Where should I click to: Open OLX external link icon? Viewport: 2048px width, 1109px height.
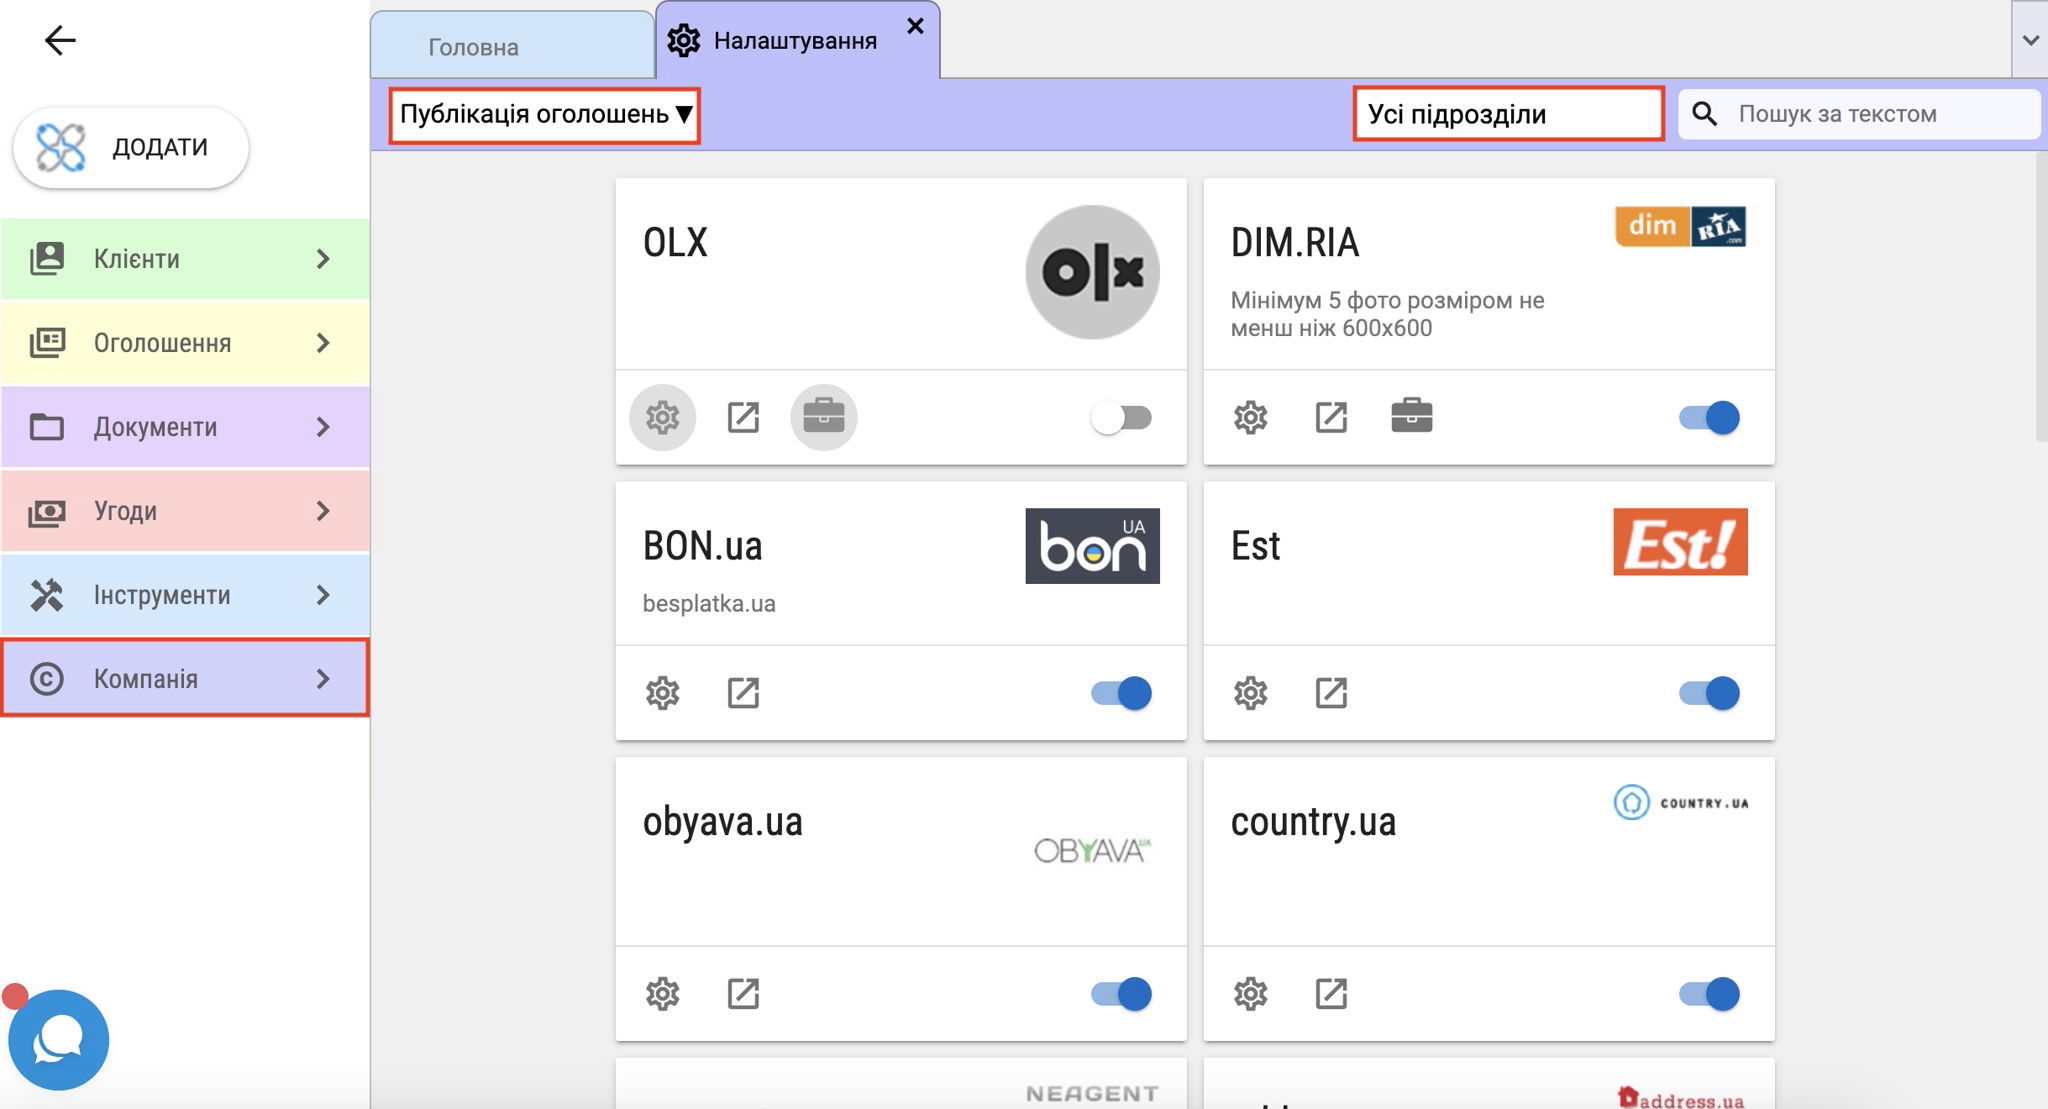point(743,417)
